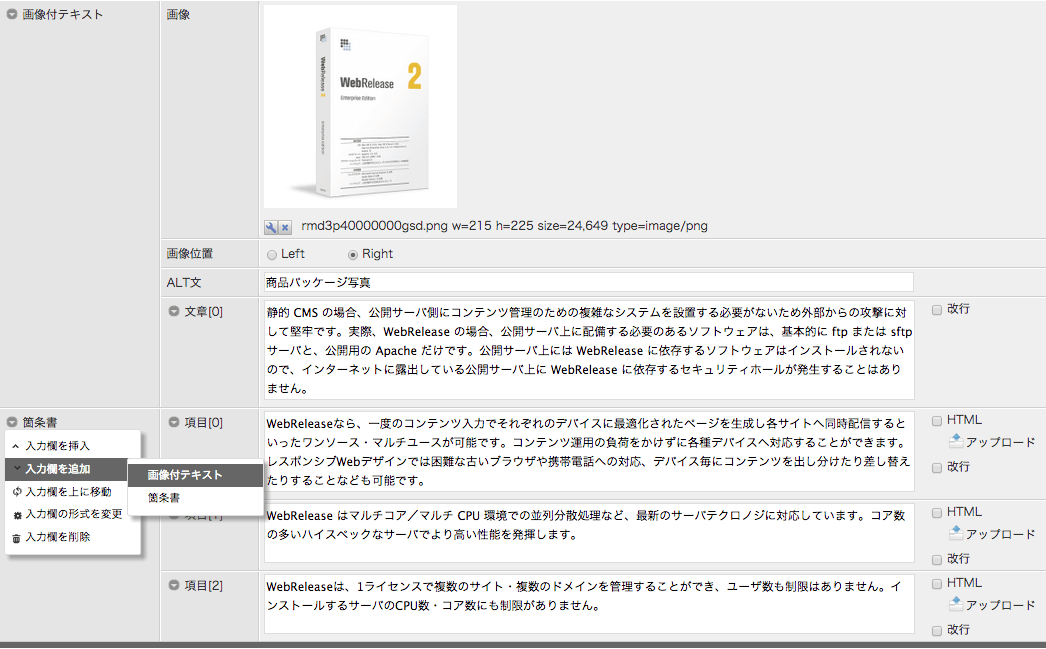The width and height of the screenshot is (1046, 649).
Task: Click the image filename rmd3p40000000gsd.png text
Action: (x=374, y=226)
